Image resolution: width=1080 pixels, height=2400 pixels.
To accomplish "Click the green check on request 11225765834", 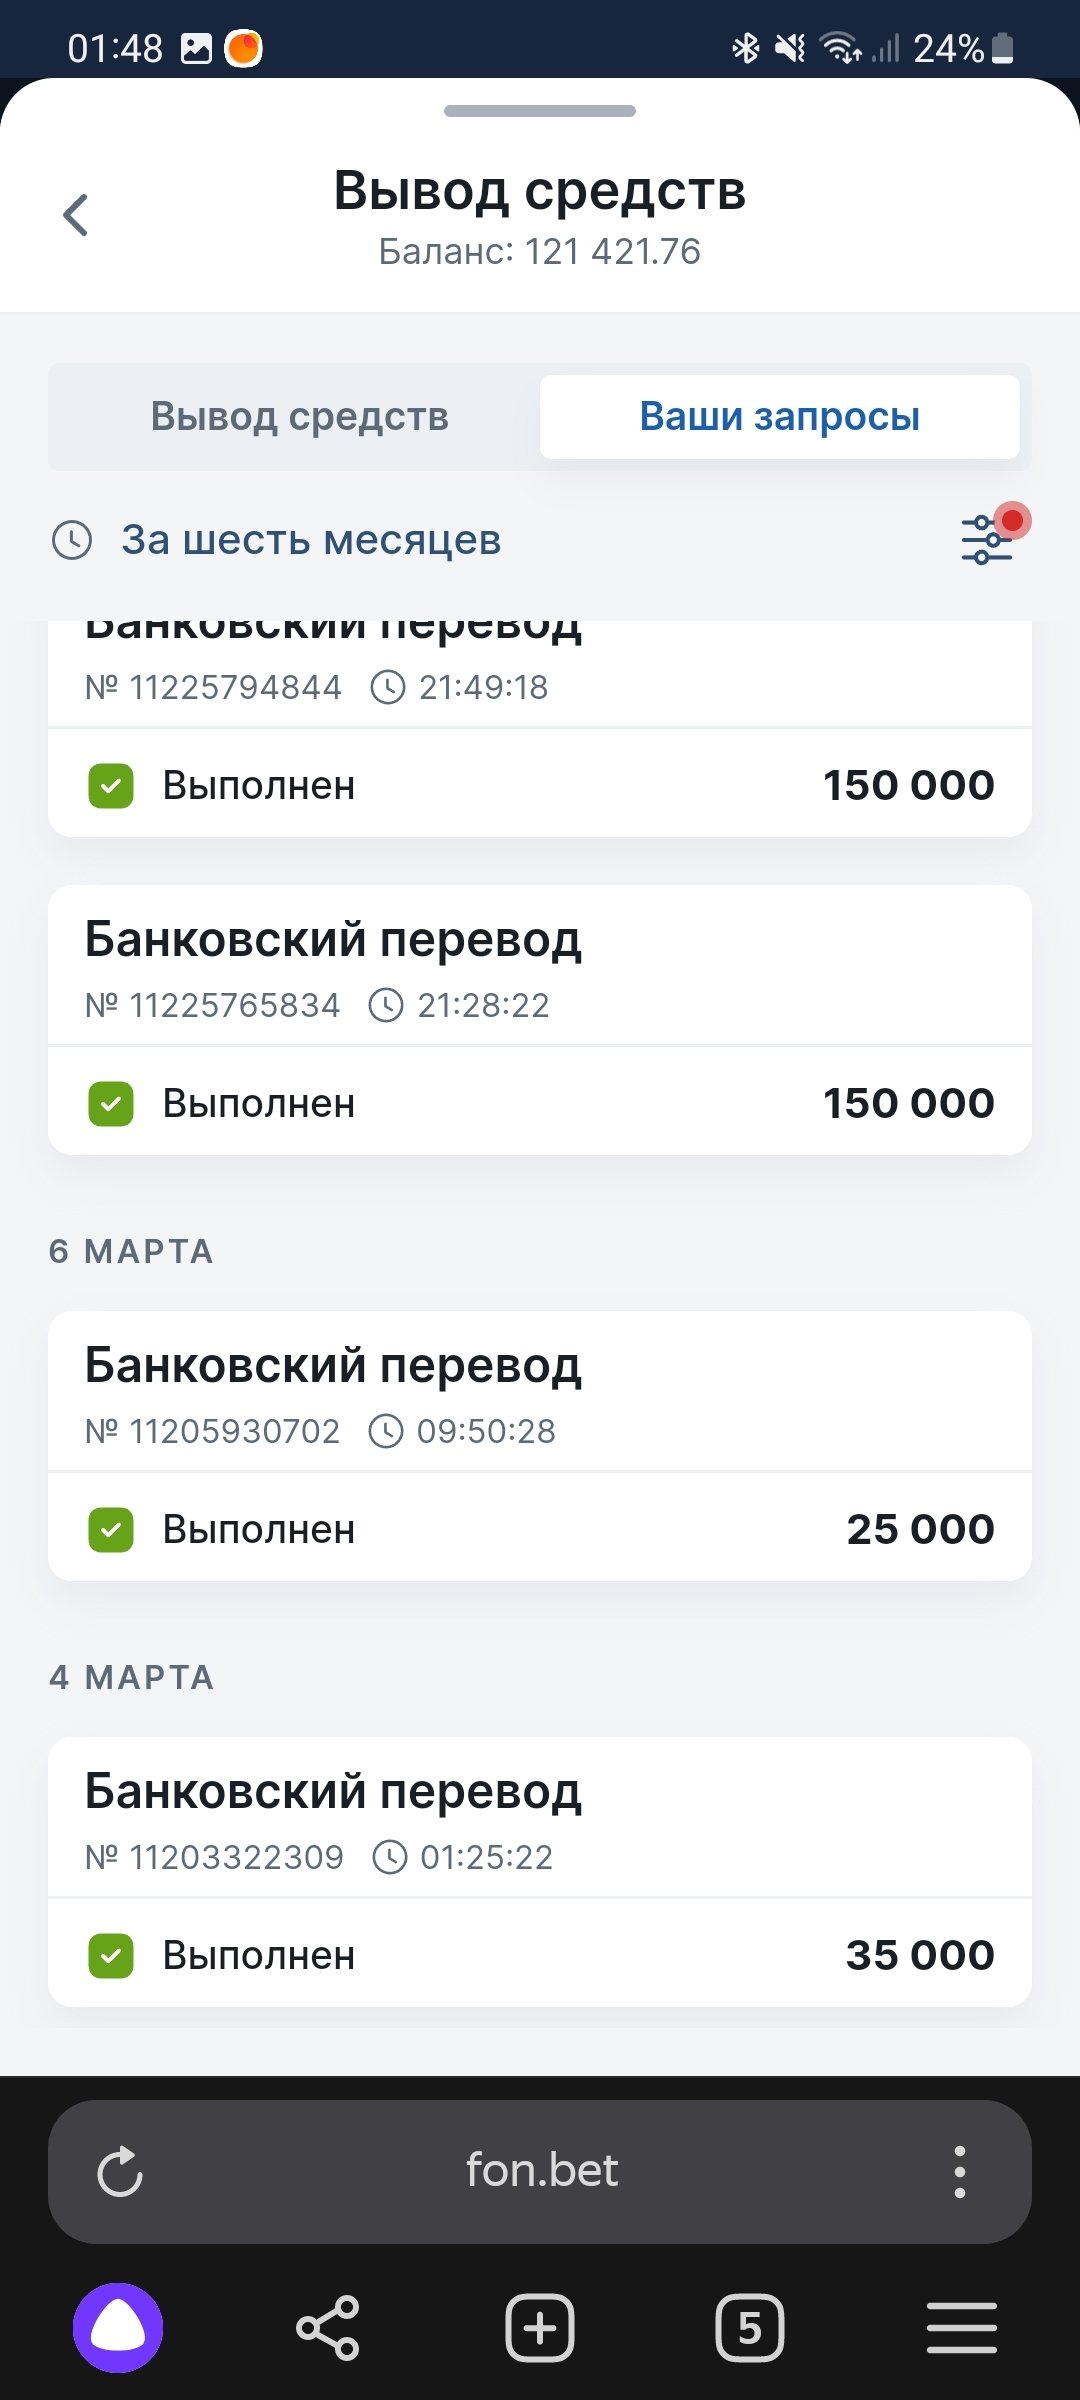I will (x=111, y=1104).
